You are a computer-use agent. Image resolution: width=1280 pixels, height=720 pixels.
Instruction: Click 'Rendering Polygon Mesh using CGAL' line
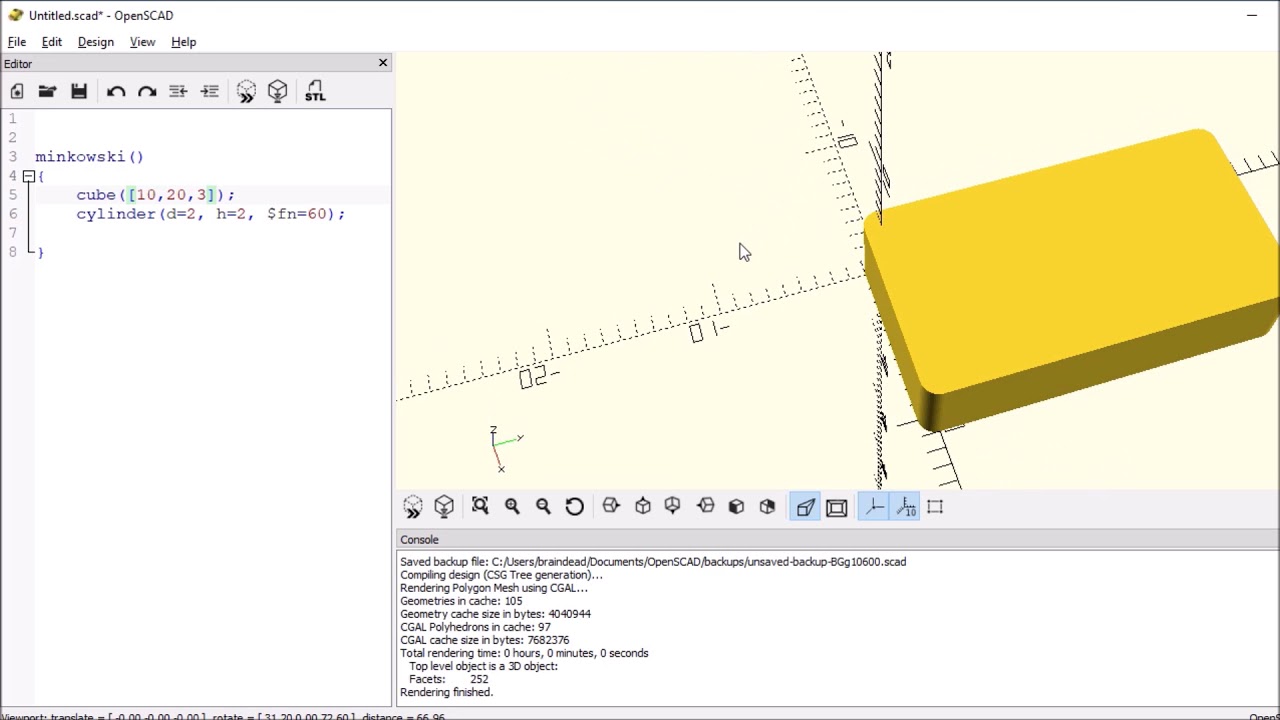tap(494, 588)
